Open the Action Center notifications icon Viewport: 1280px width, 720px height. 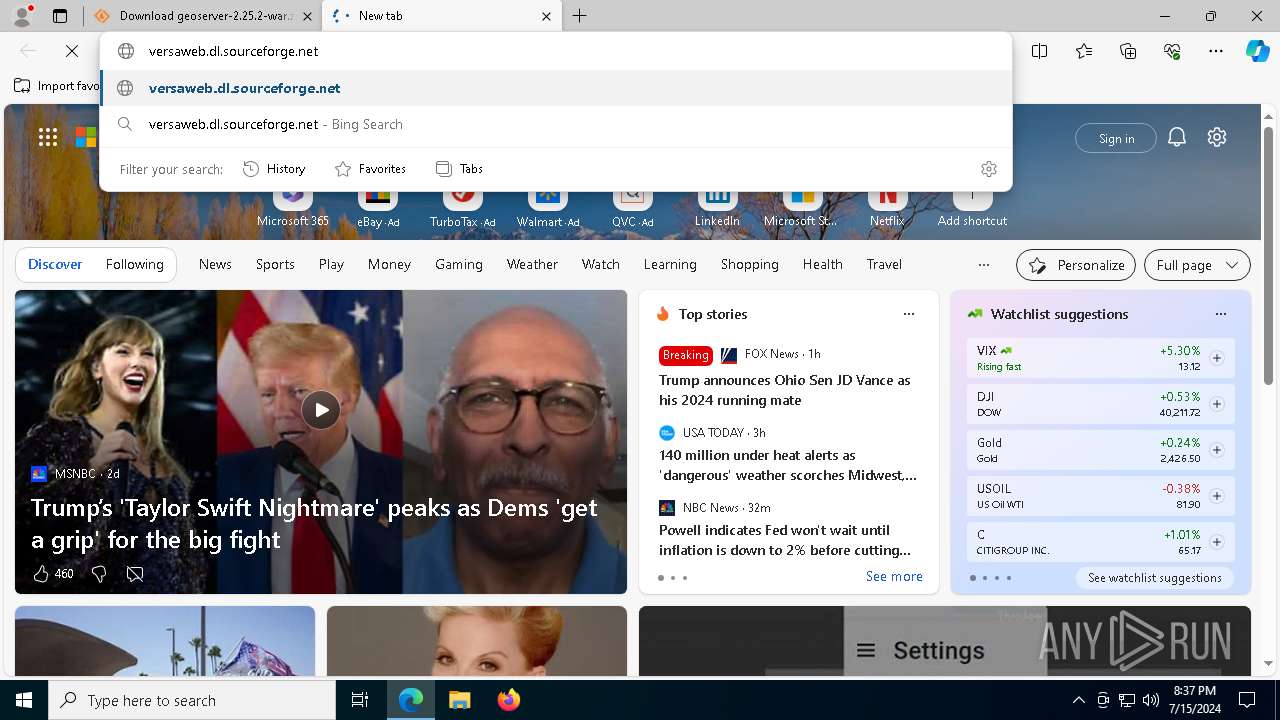1247,700
